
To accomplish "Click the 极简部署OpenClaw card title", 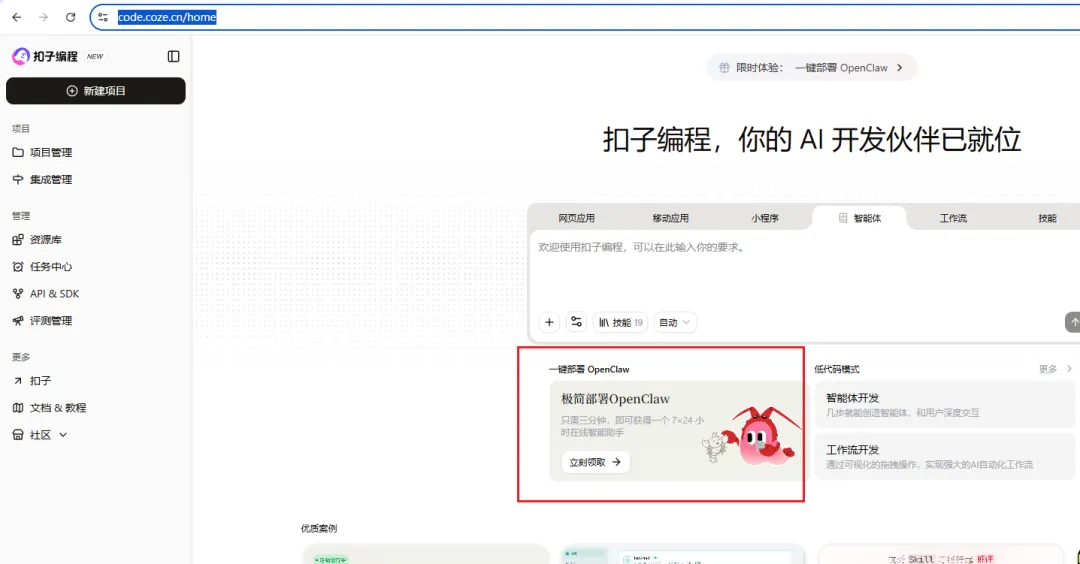I will click(x=615, y=399).
